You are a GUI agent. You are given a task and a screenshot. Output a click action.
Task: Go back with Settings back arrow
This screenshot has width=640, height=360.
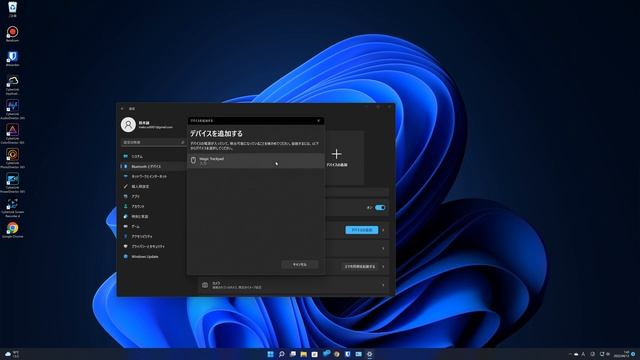pyautogui.click(x=122, y=109)
